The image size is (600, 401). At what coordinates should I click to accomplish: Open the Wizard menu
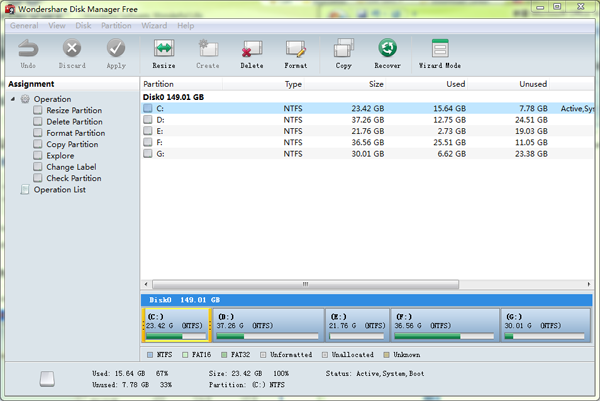coord(154,26)
